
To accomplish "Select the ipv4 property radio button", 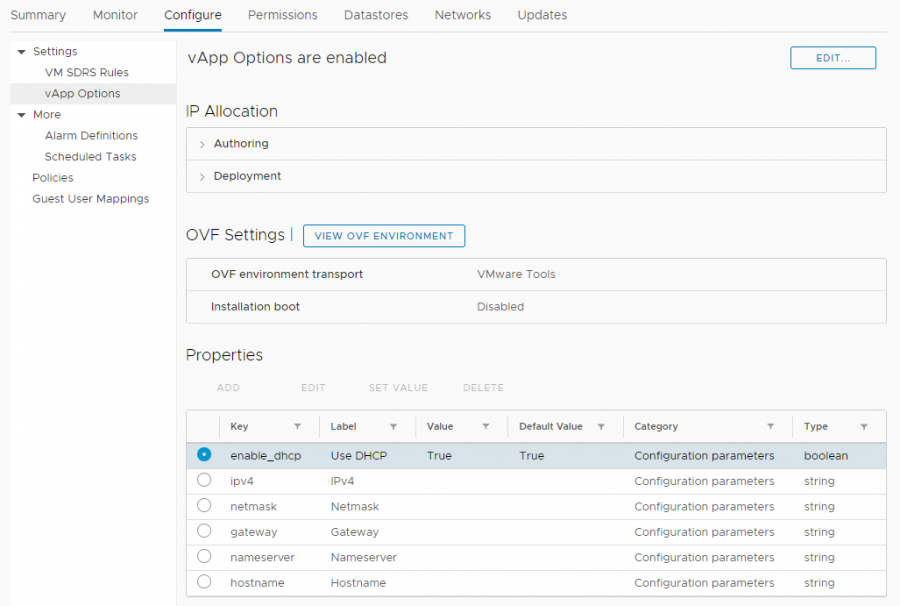I will (x=204, y=480).
